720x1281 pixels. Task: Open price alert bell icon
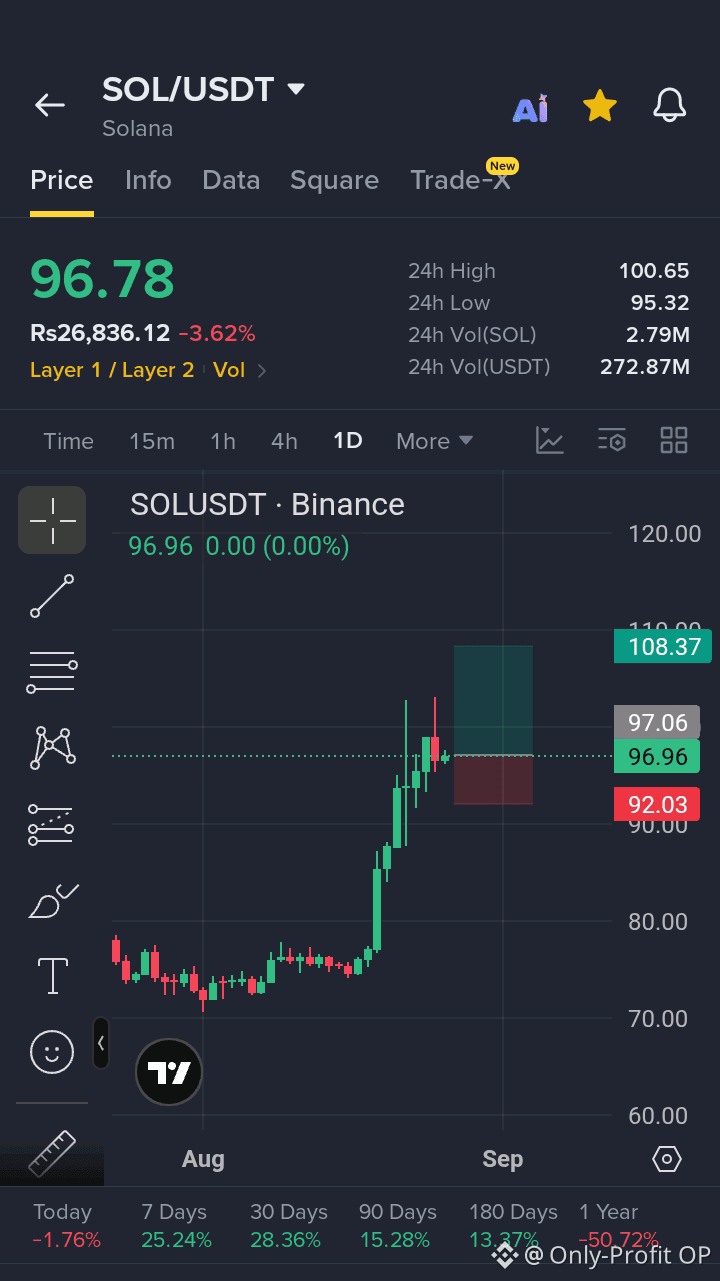click(669, 105)
